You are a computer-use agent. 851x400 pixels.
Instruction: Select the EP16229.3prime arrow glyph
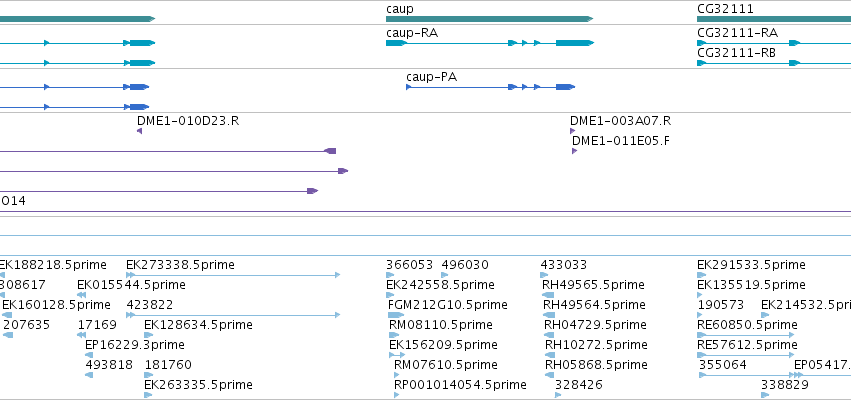tap(89, 355)
